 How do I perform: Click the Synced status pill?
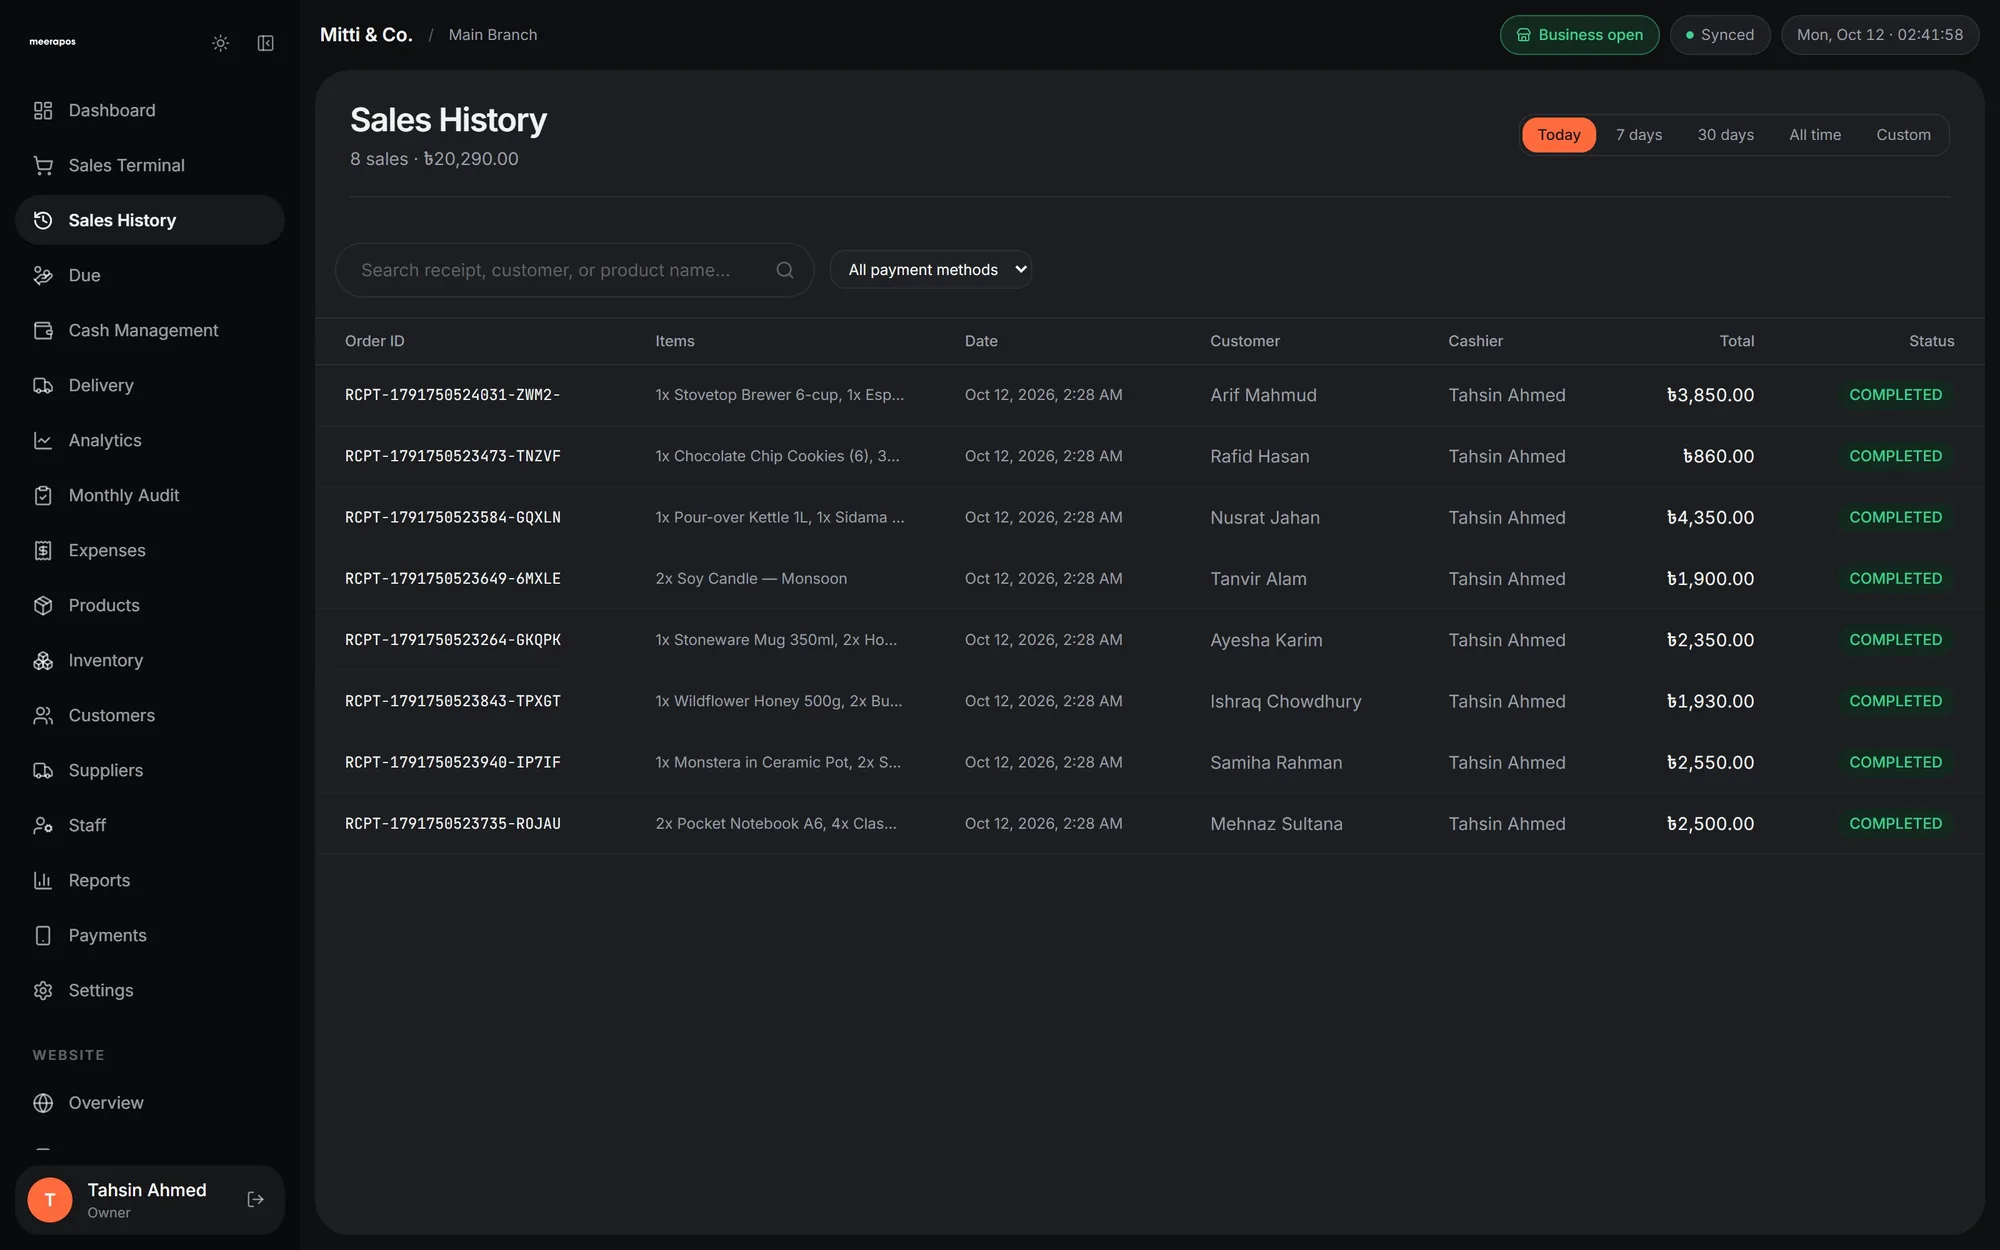[1720, 35]
